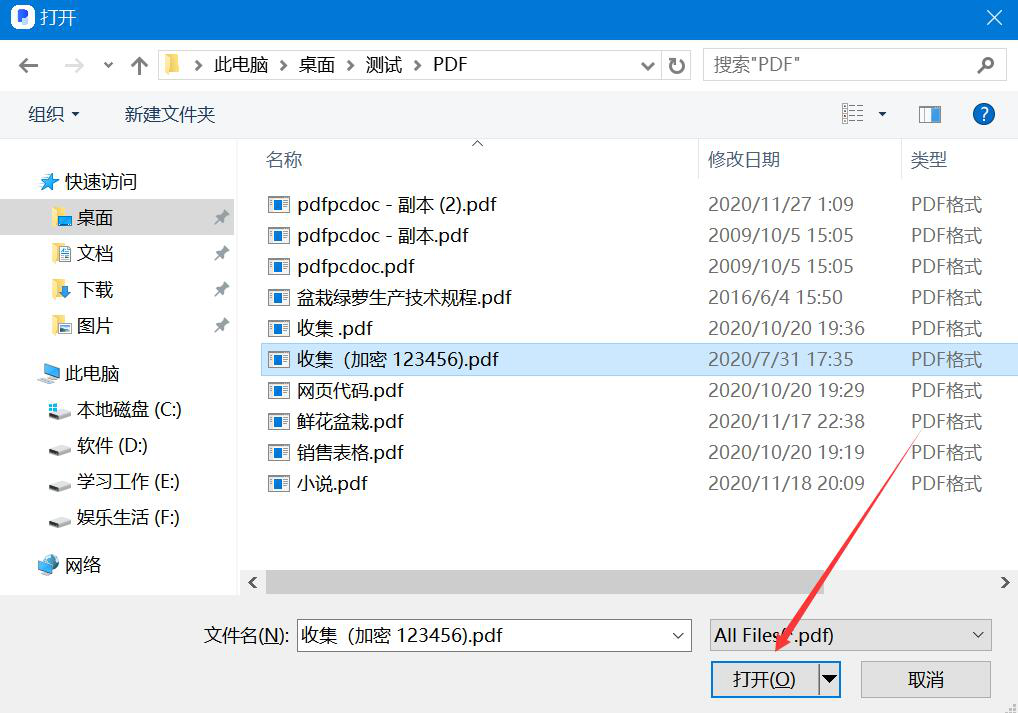Open 本地磁盘 (C:) drive
Image resolution: width=1018 pixels, height=713 pixels.
129,410
